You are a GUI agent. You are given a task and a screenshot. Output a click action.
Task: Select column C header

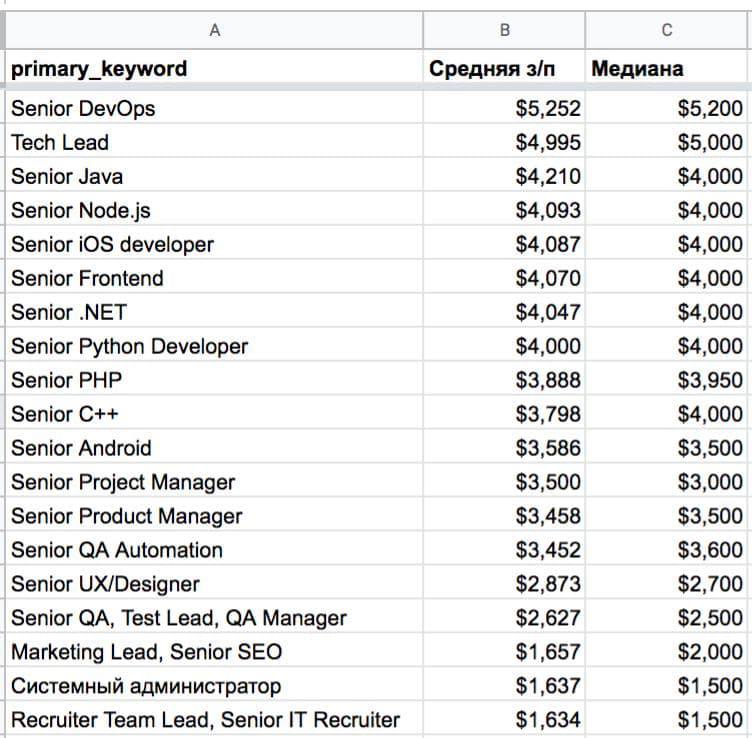pyautogui.click(x=668, y=30)
